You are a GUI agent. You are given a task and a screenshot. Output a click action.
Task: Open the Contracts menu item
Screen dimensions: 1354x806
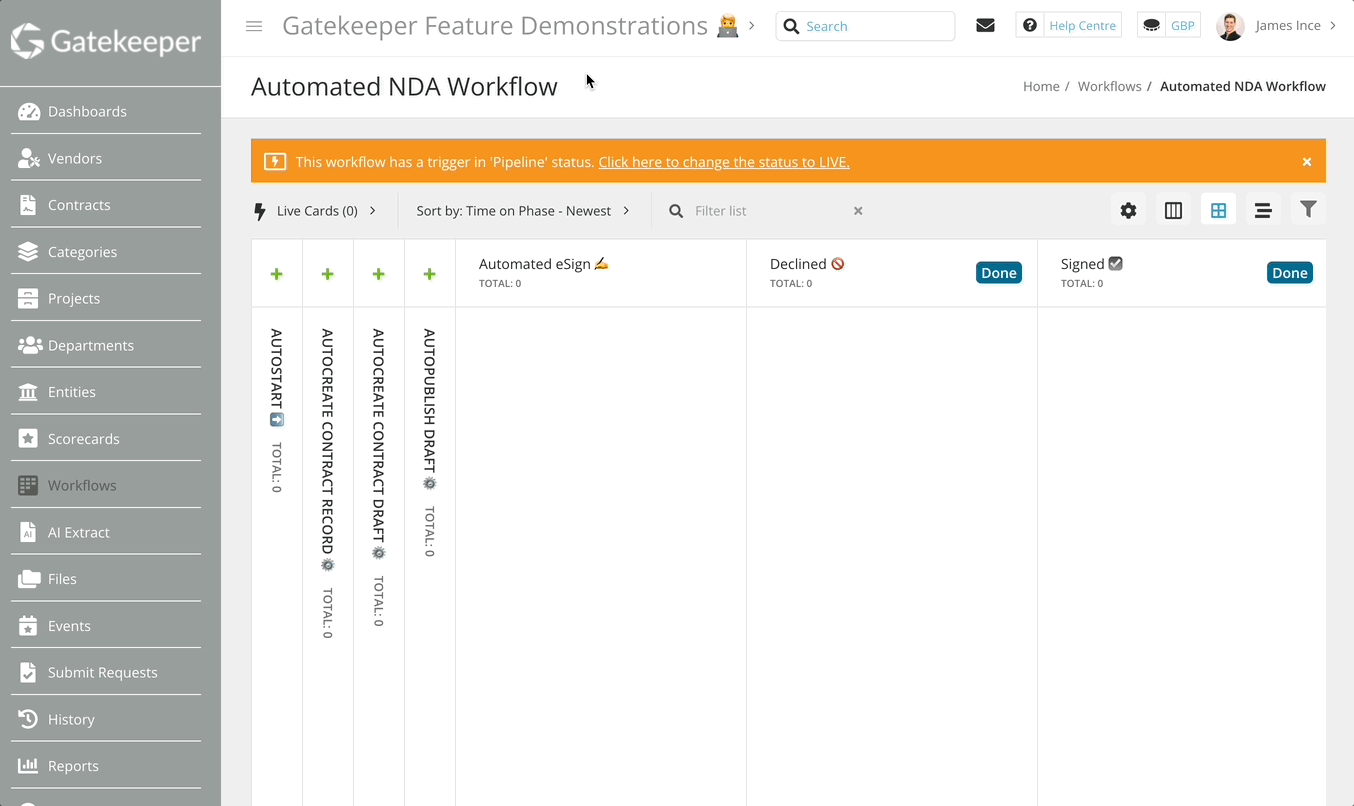(x=79, y=205)
